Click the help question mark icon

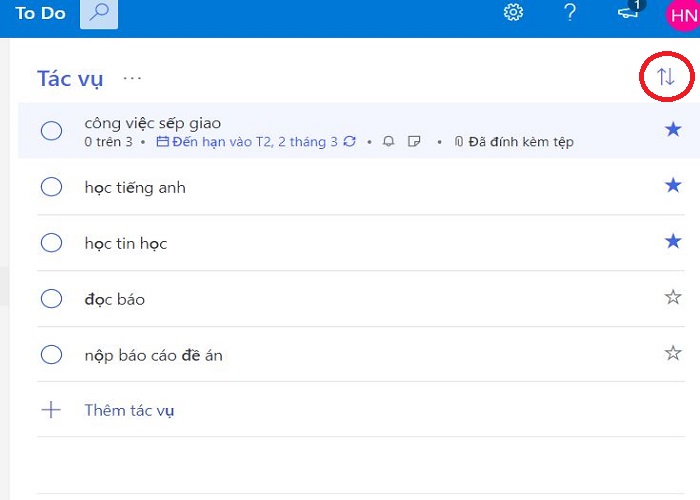coord(570,12)
